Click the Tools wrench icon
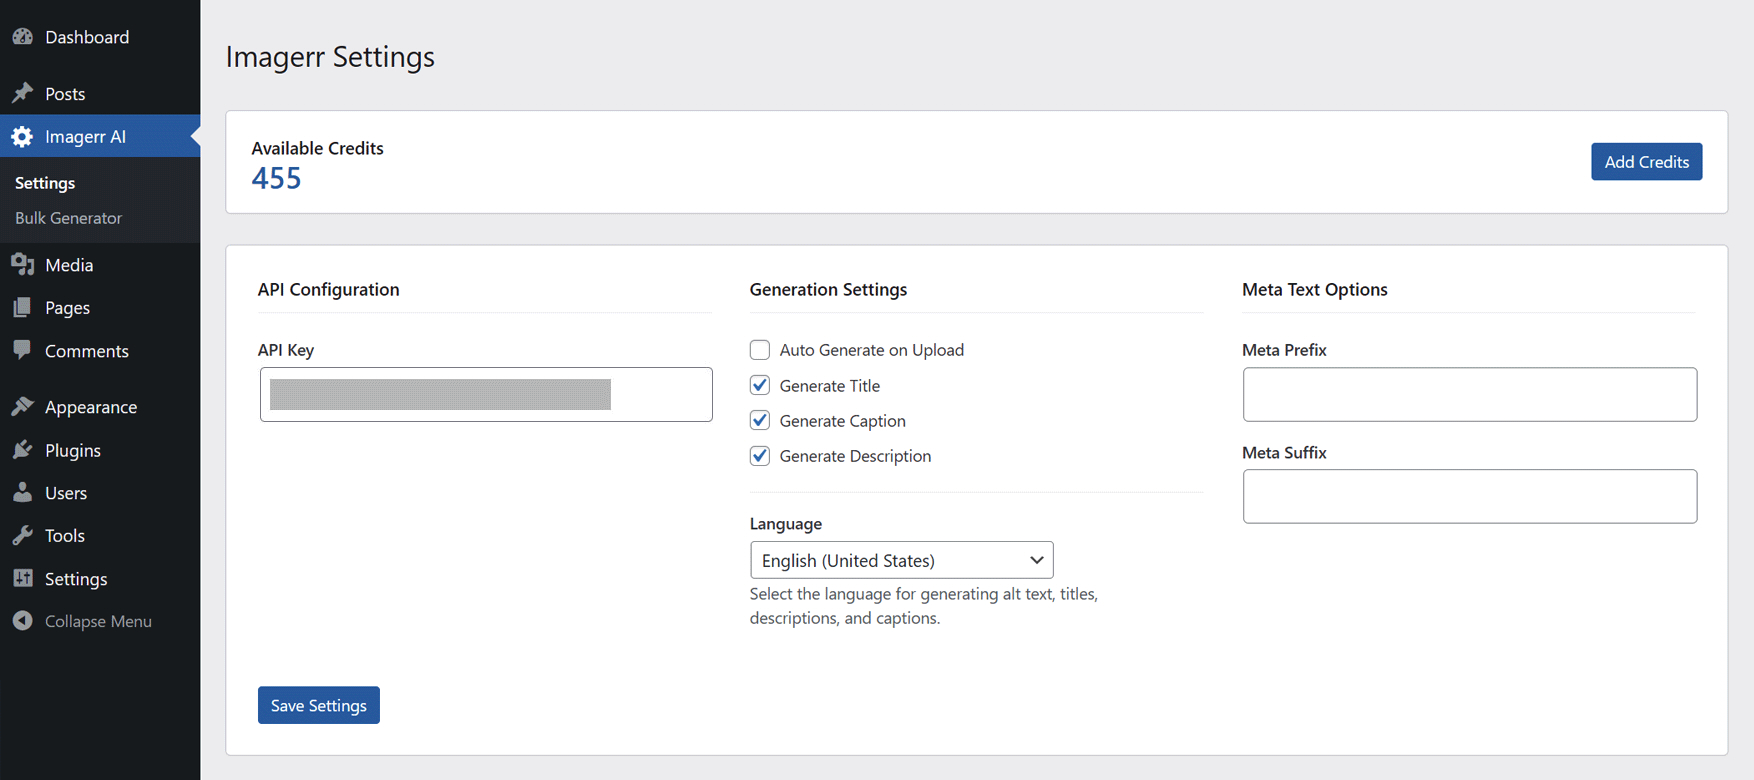 [x=23, y=535]
